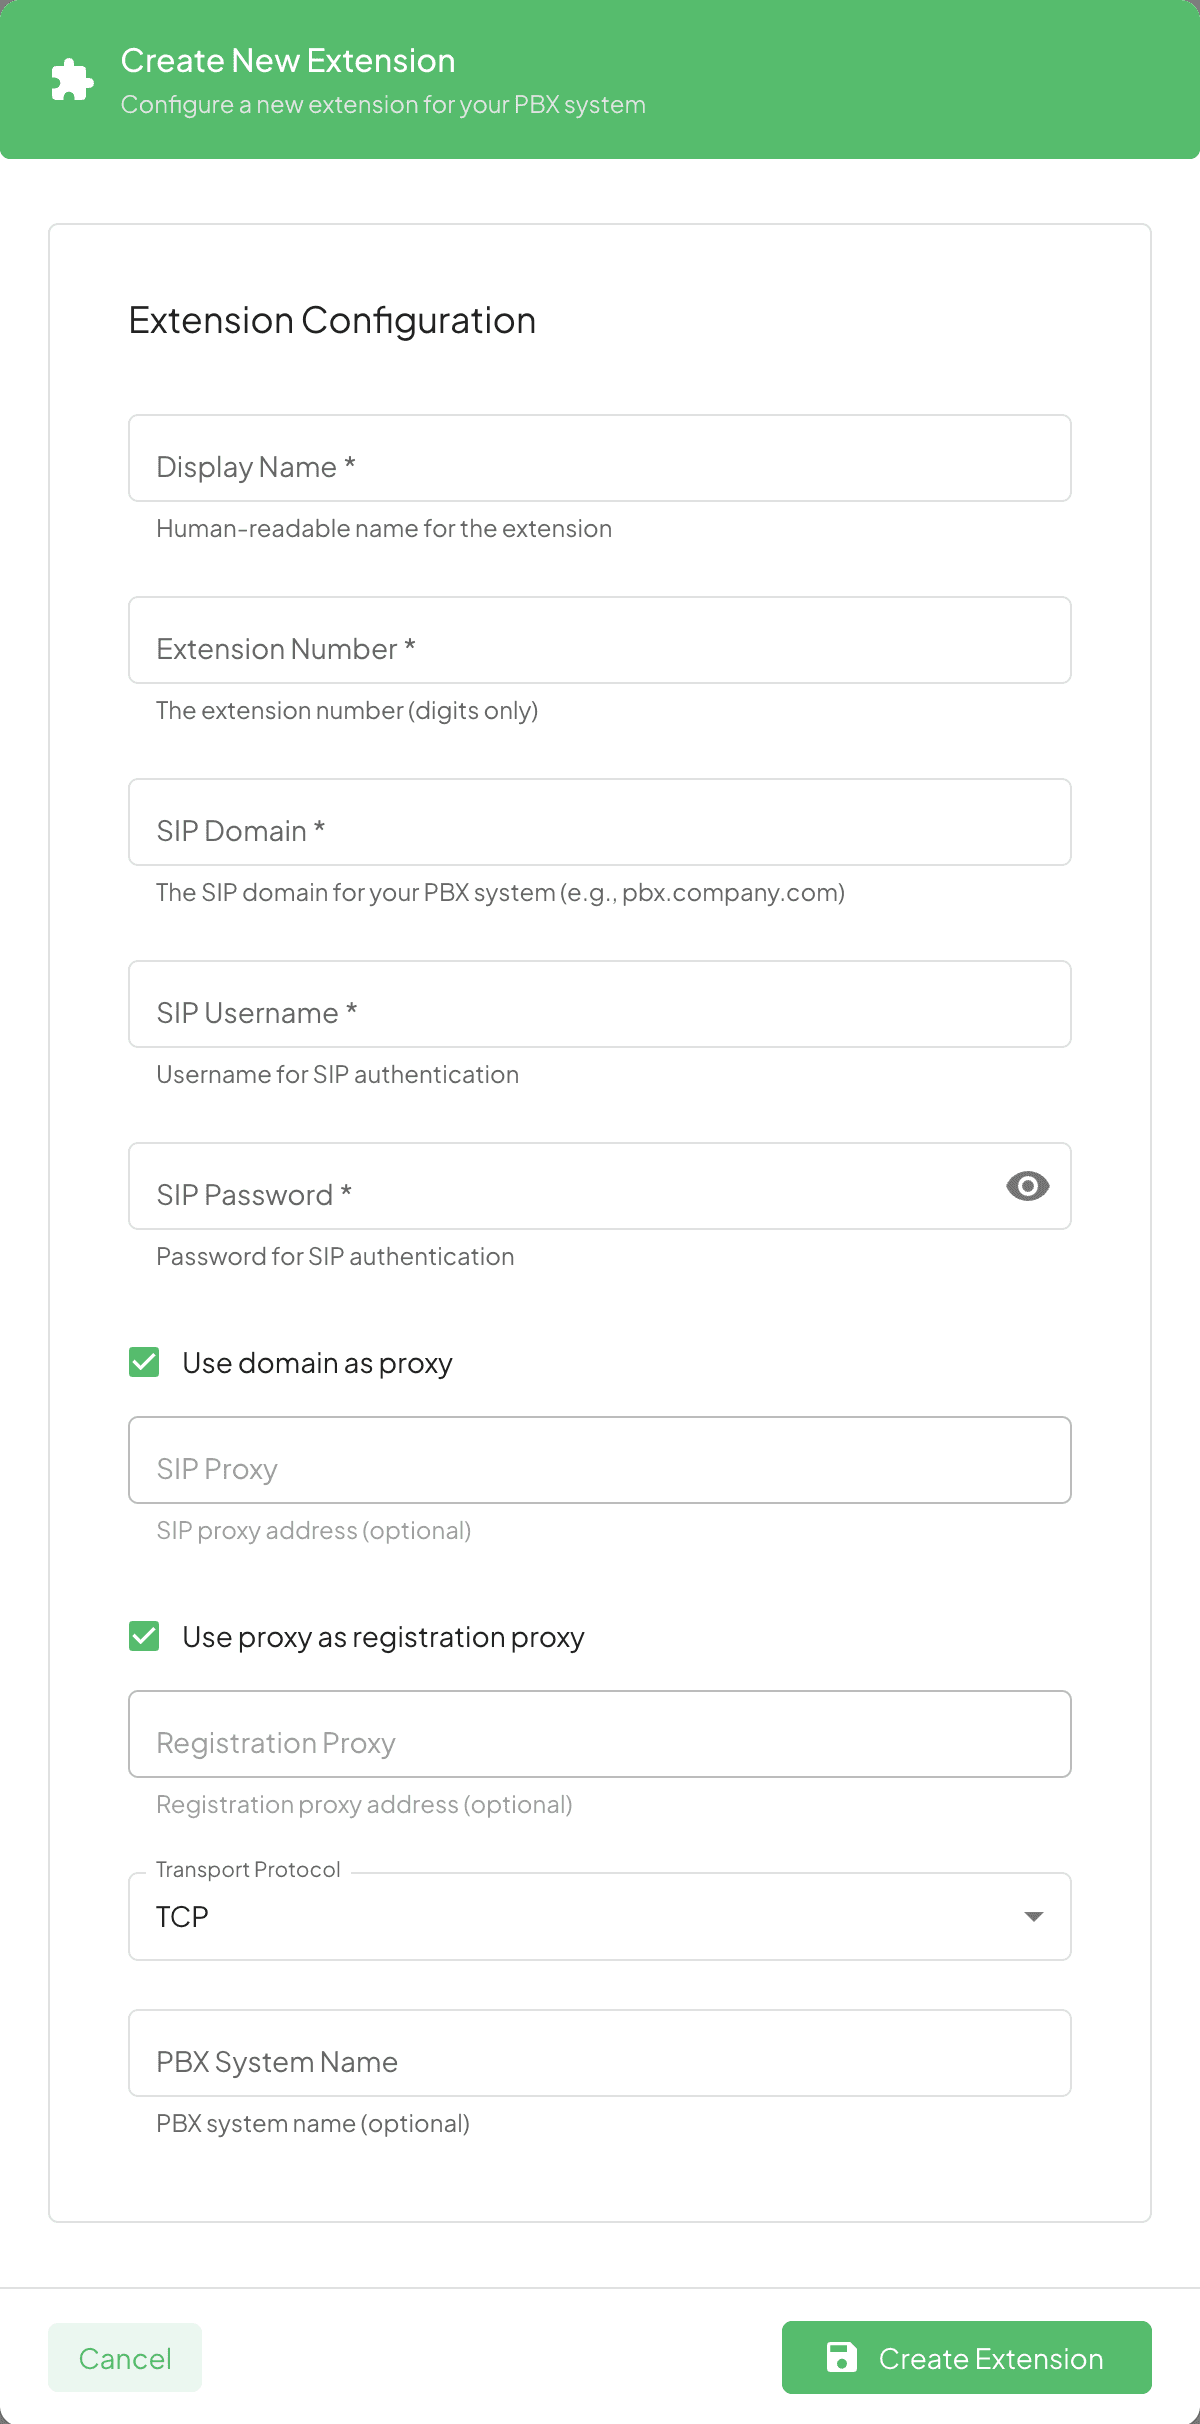Click the save icon on Create Extension button
1200x2424 pixels.
[843, 2358]
